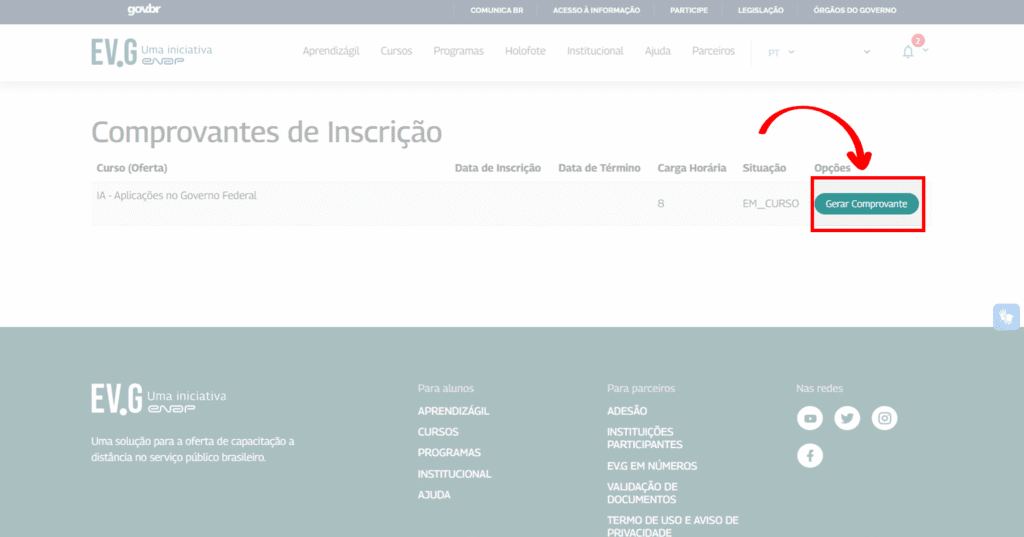Click the Carga Horária column header
The width and height of the screenshot is (1024, 537).
(692, 168)
